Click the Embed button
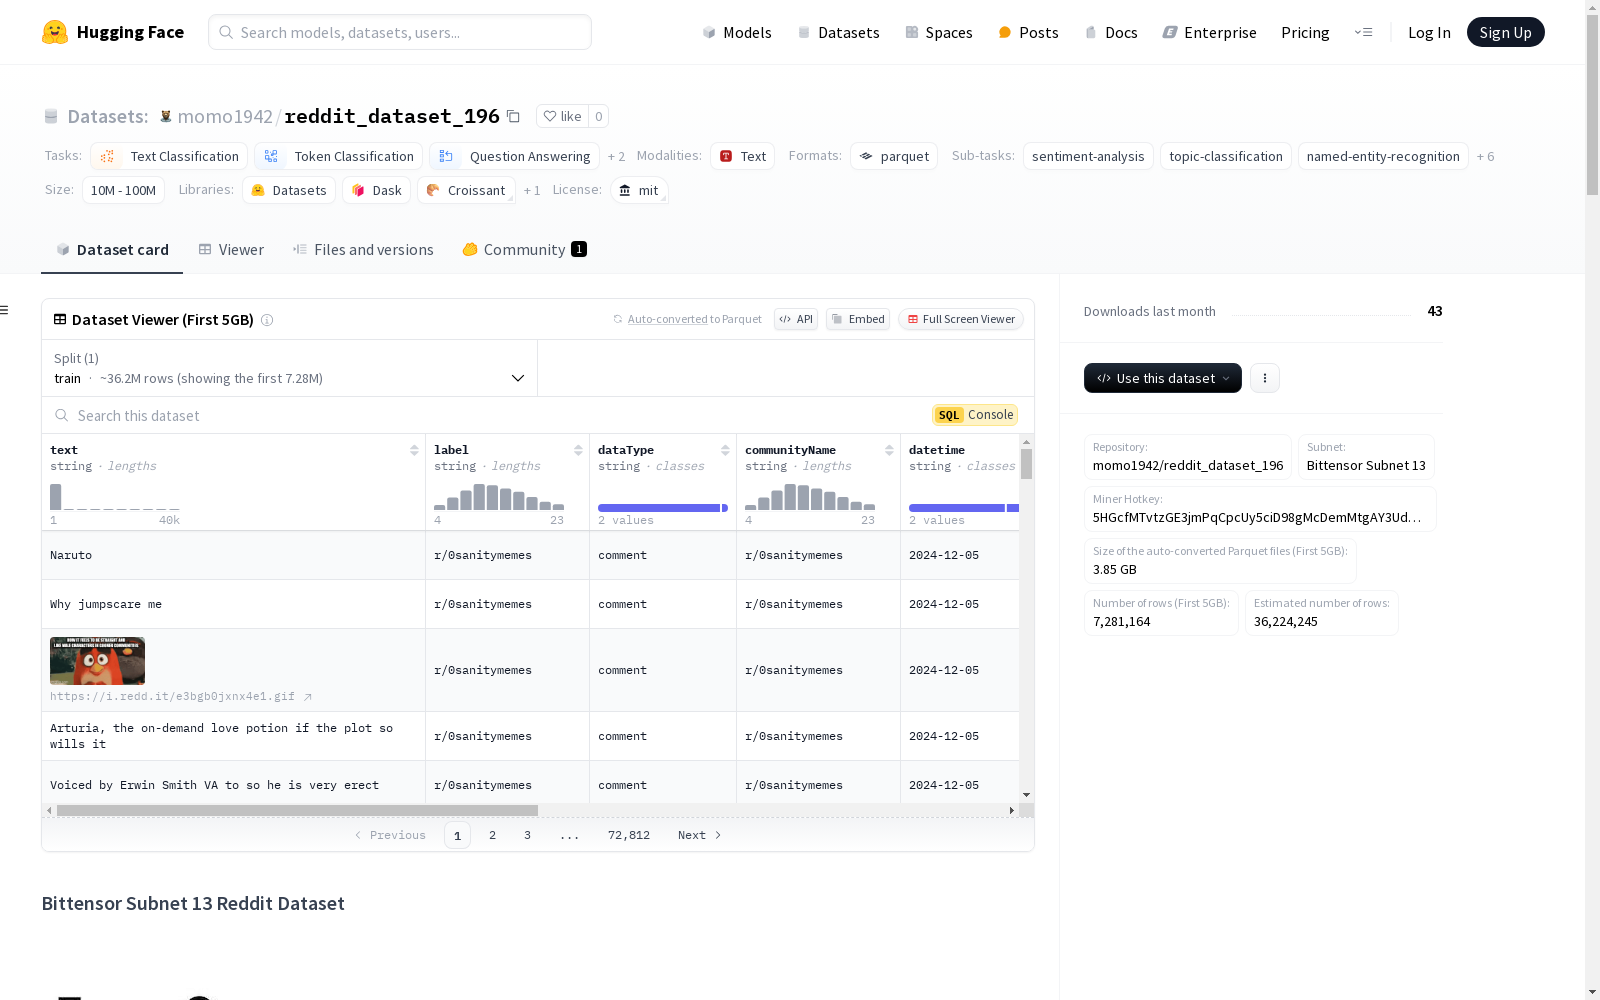The height and width of the screenshot is (1000, 1600). 858,319
